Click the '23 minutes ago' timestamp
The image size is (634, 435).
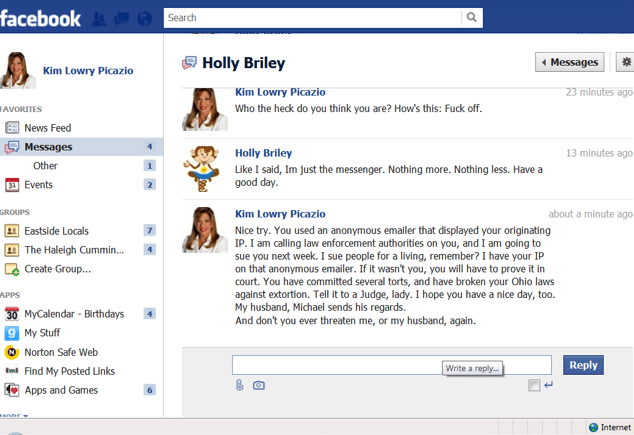(x=599, y=92)
